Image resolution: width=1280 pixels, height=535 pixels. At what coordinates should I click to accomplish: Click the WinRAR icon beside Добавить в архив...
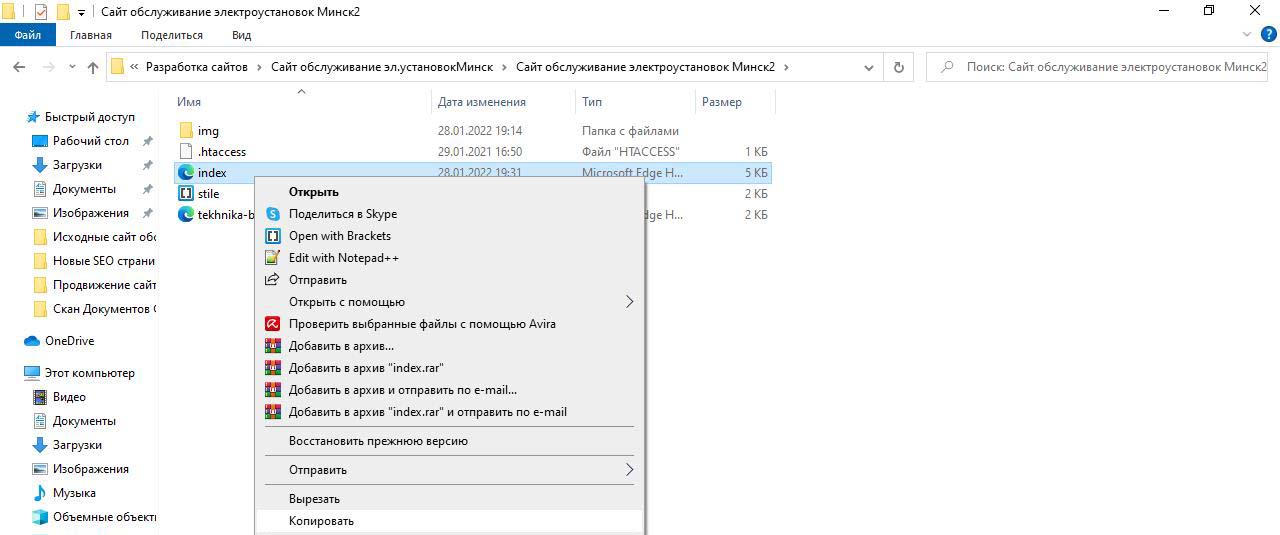[x=272, y=346]
